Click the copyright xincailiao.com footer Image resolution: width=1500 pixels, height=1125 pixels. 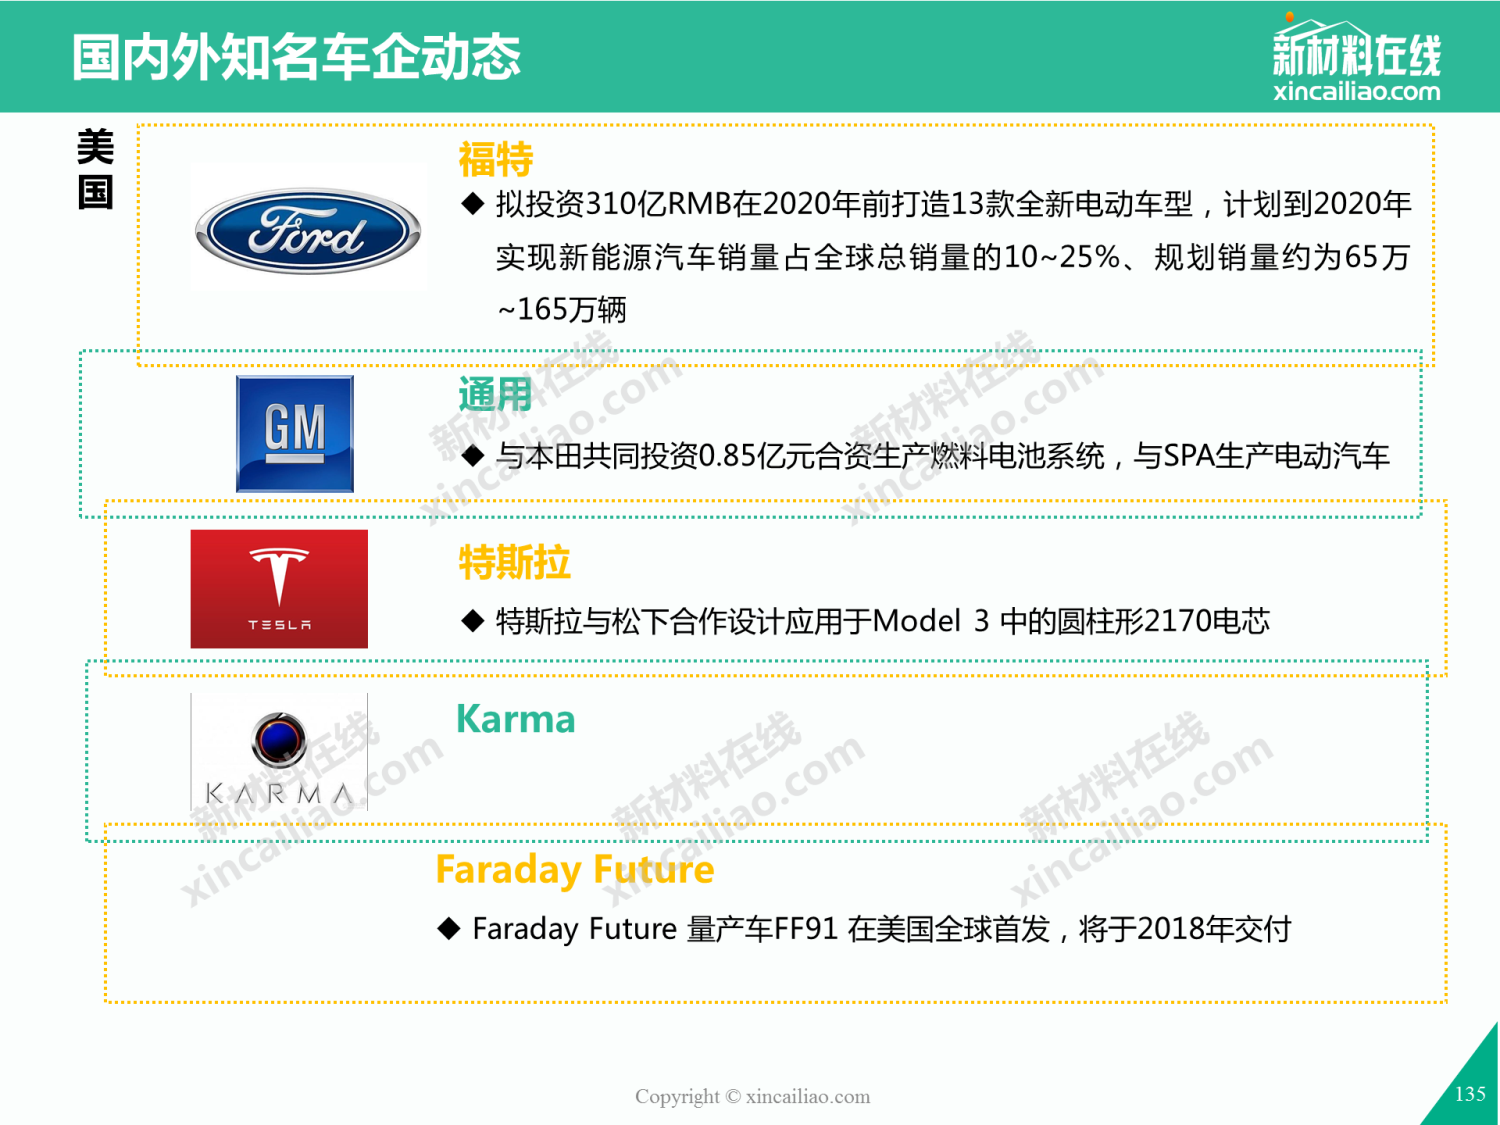(753, 1096)
